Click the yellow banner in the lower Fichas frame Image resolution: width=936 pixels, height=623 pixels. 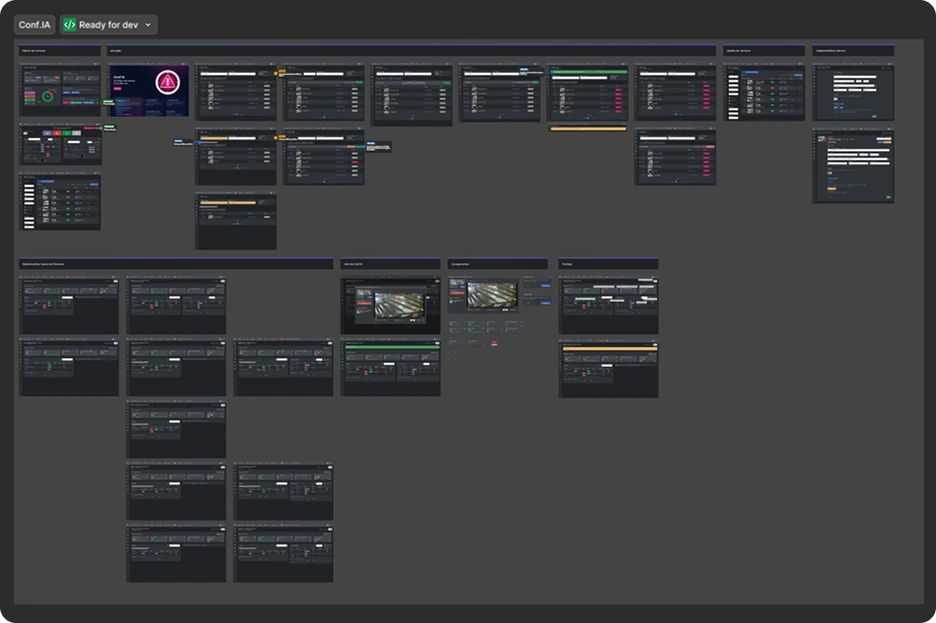point(608,349)
